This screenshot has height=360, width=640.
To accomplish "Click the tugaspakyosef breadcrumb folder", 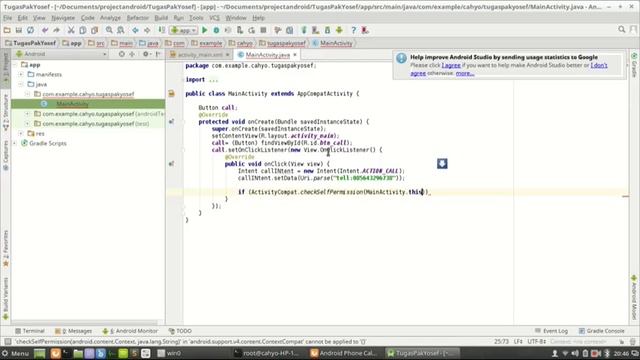I will (282, 43).
